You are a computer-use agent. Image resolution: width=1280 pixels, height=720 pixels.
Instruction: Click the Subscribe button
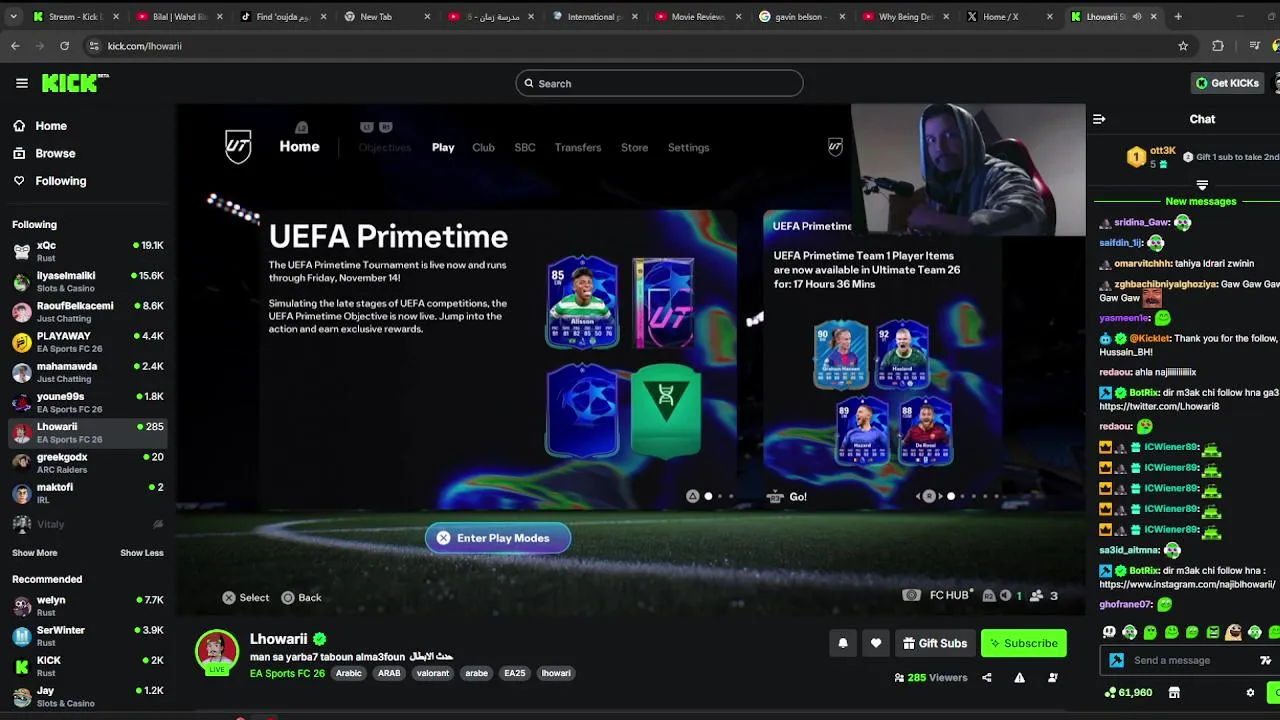point(1024,643)
